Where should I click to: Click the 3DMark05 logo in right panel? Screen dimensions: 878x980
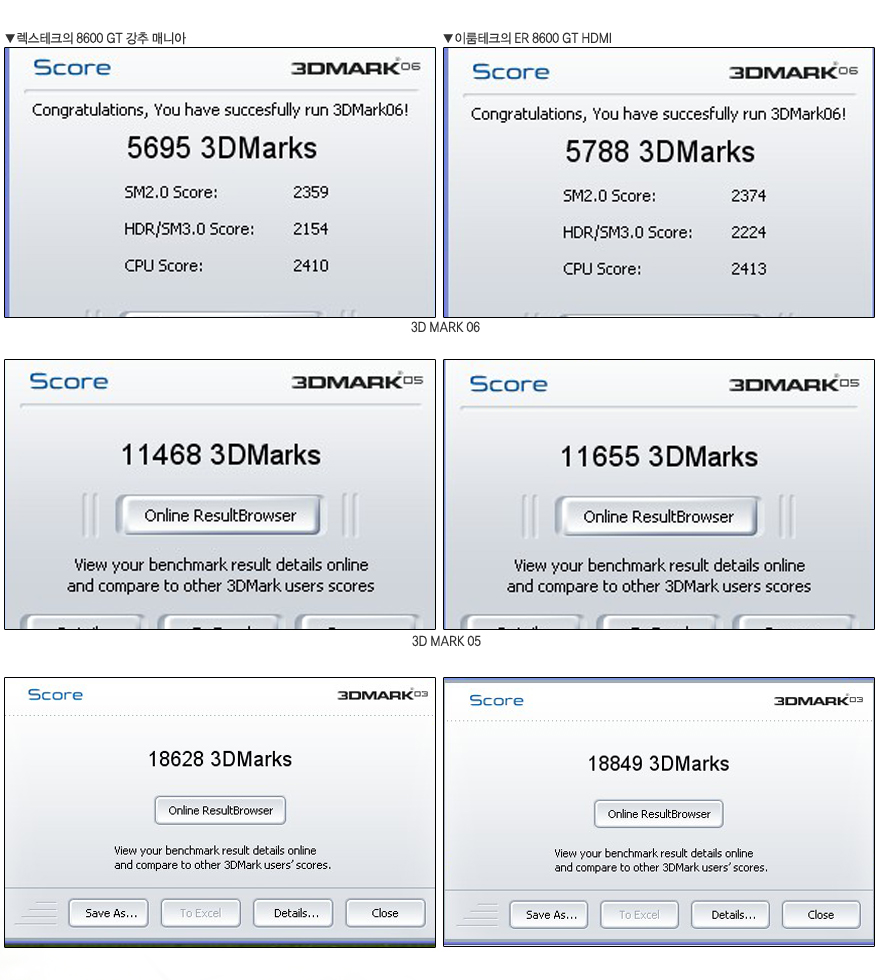coord(794,383)
